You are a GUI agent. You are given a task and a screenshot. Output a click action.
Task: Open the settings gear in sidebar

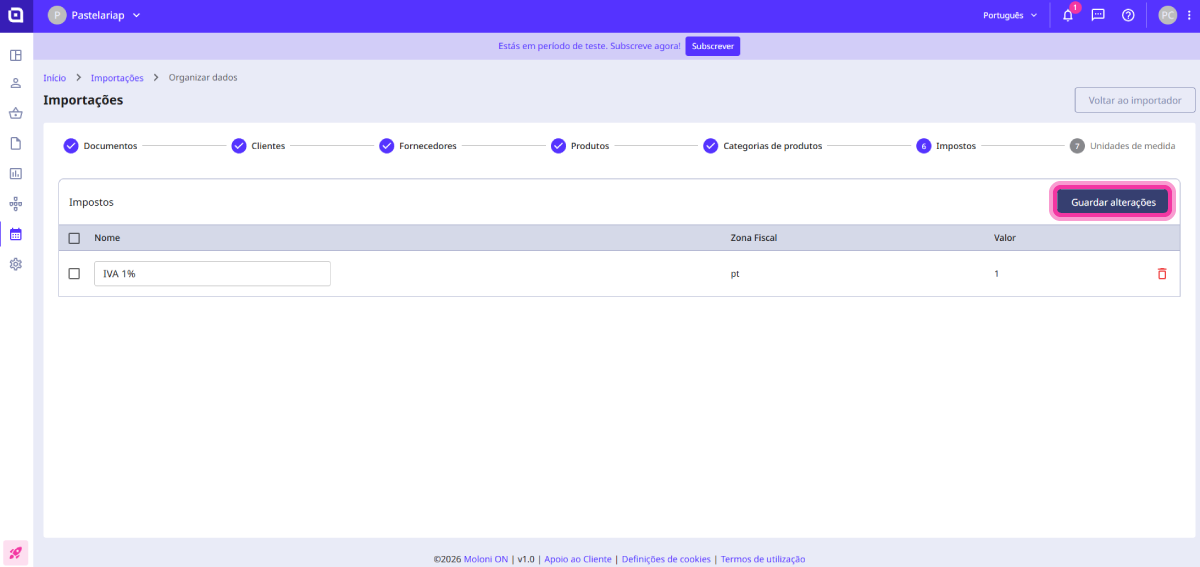[16, 264]
